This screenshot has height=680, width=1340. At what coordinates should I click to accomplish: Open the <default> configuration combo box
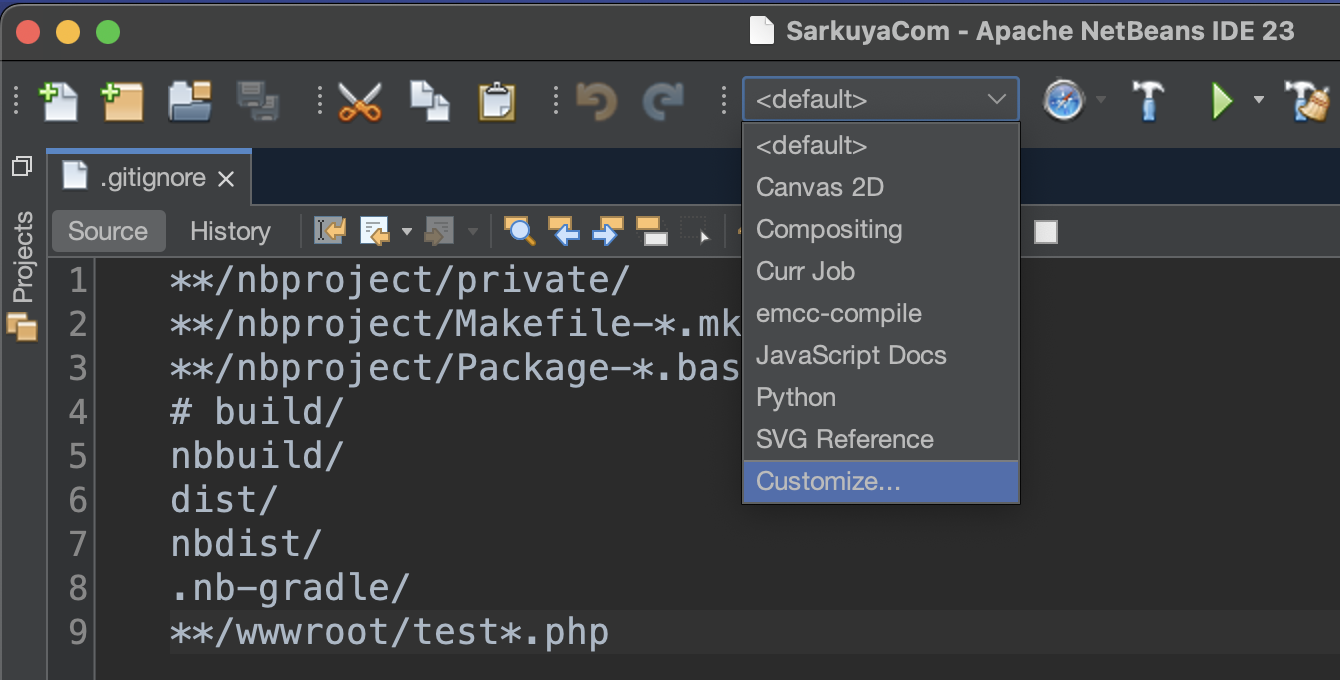coord(881,99)
